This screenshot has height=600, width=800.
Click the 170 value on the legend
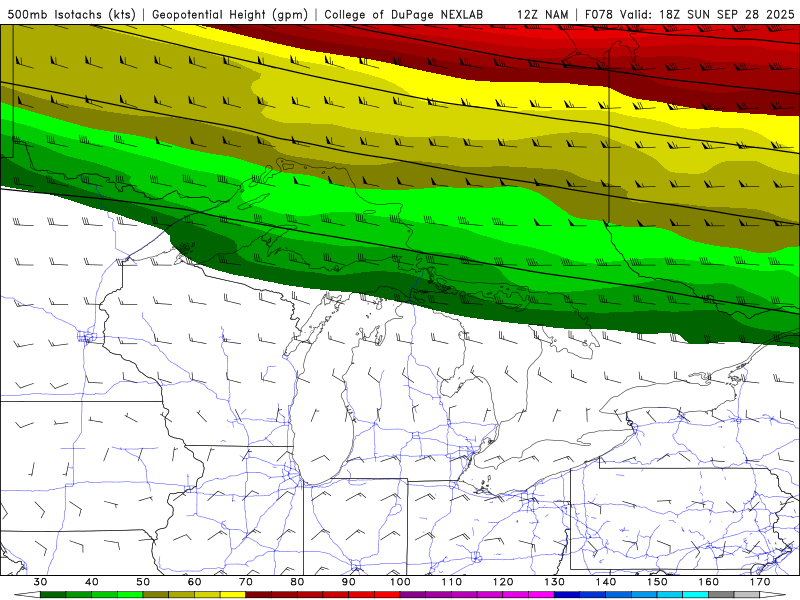(760, 582)
